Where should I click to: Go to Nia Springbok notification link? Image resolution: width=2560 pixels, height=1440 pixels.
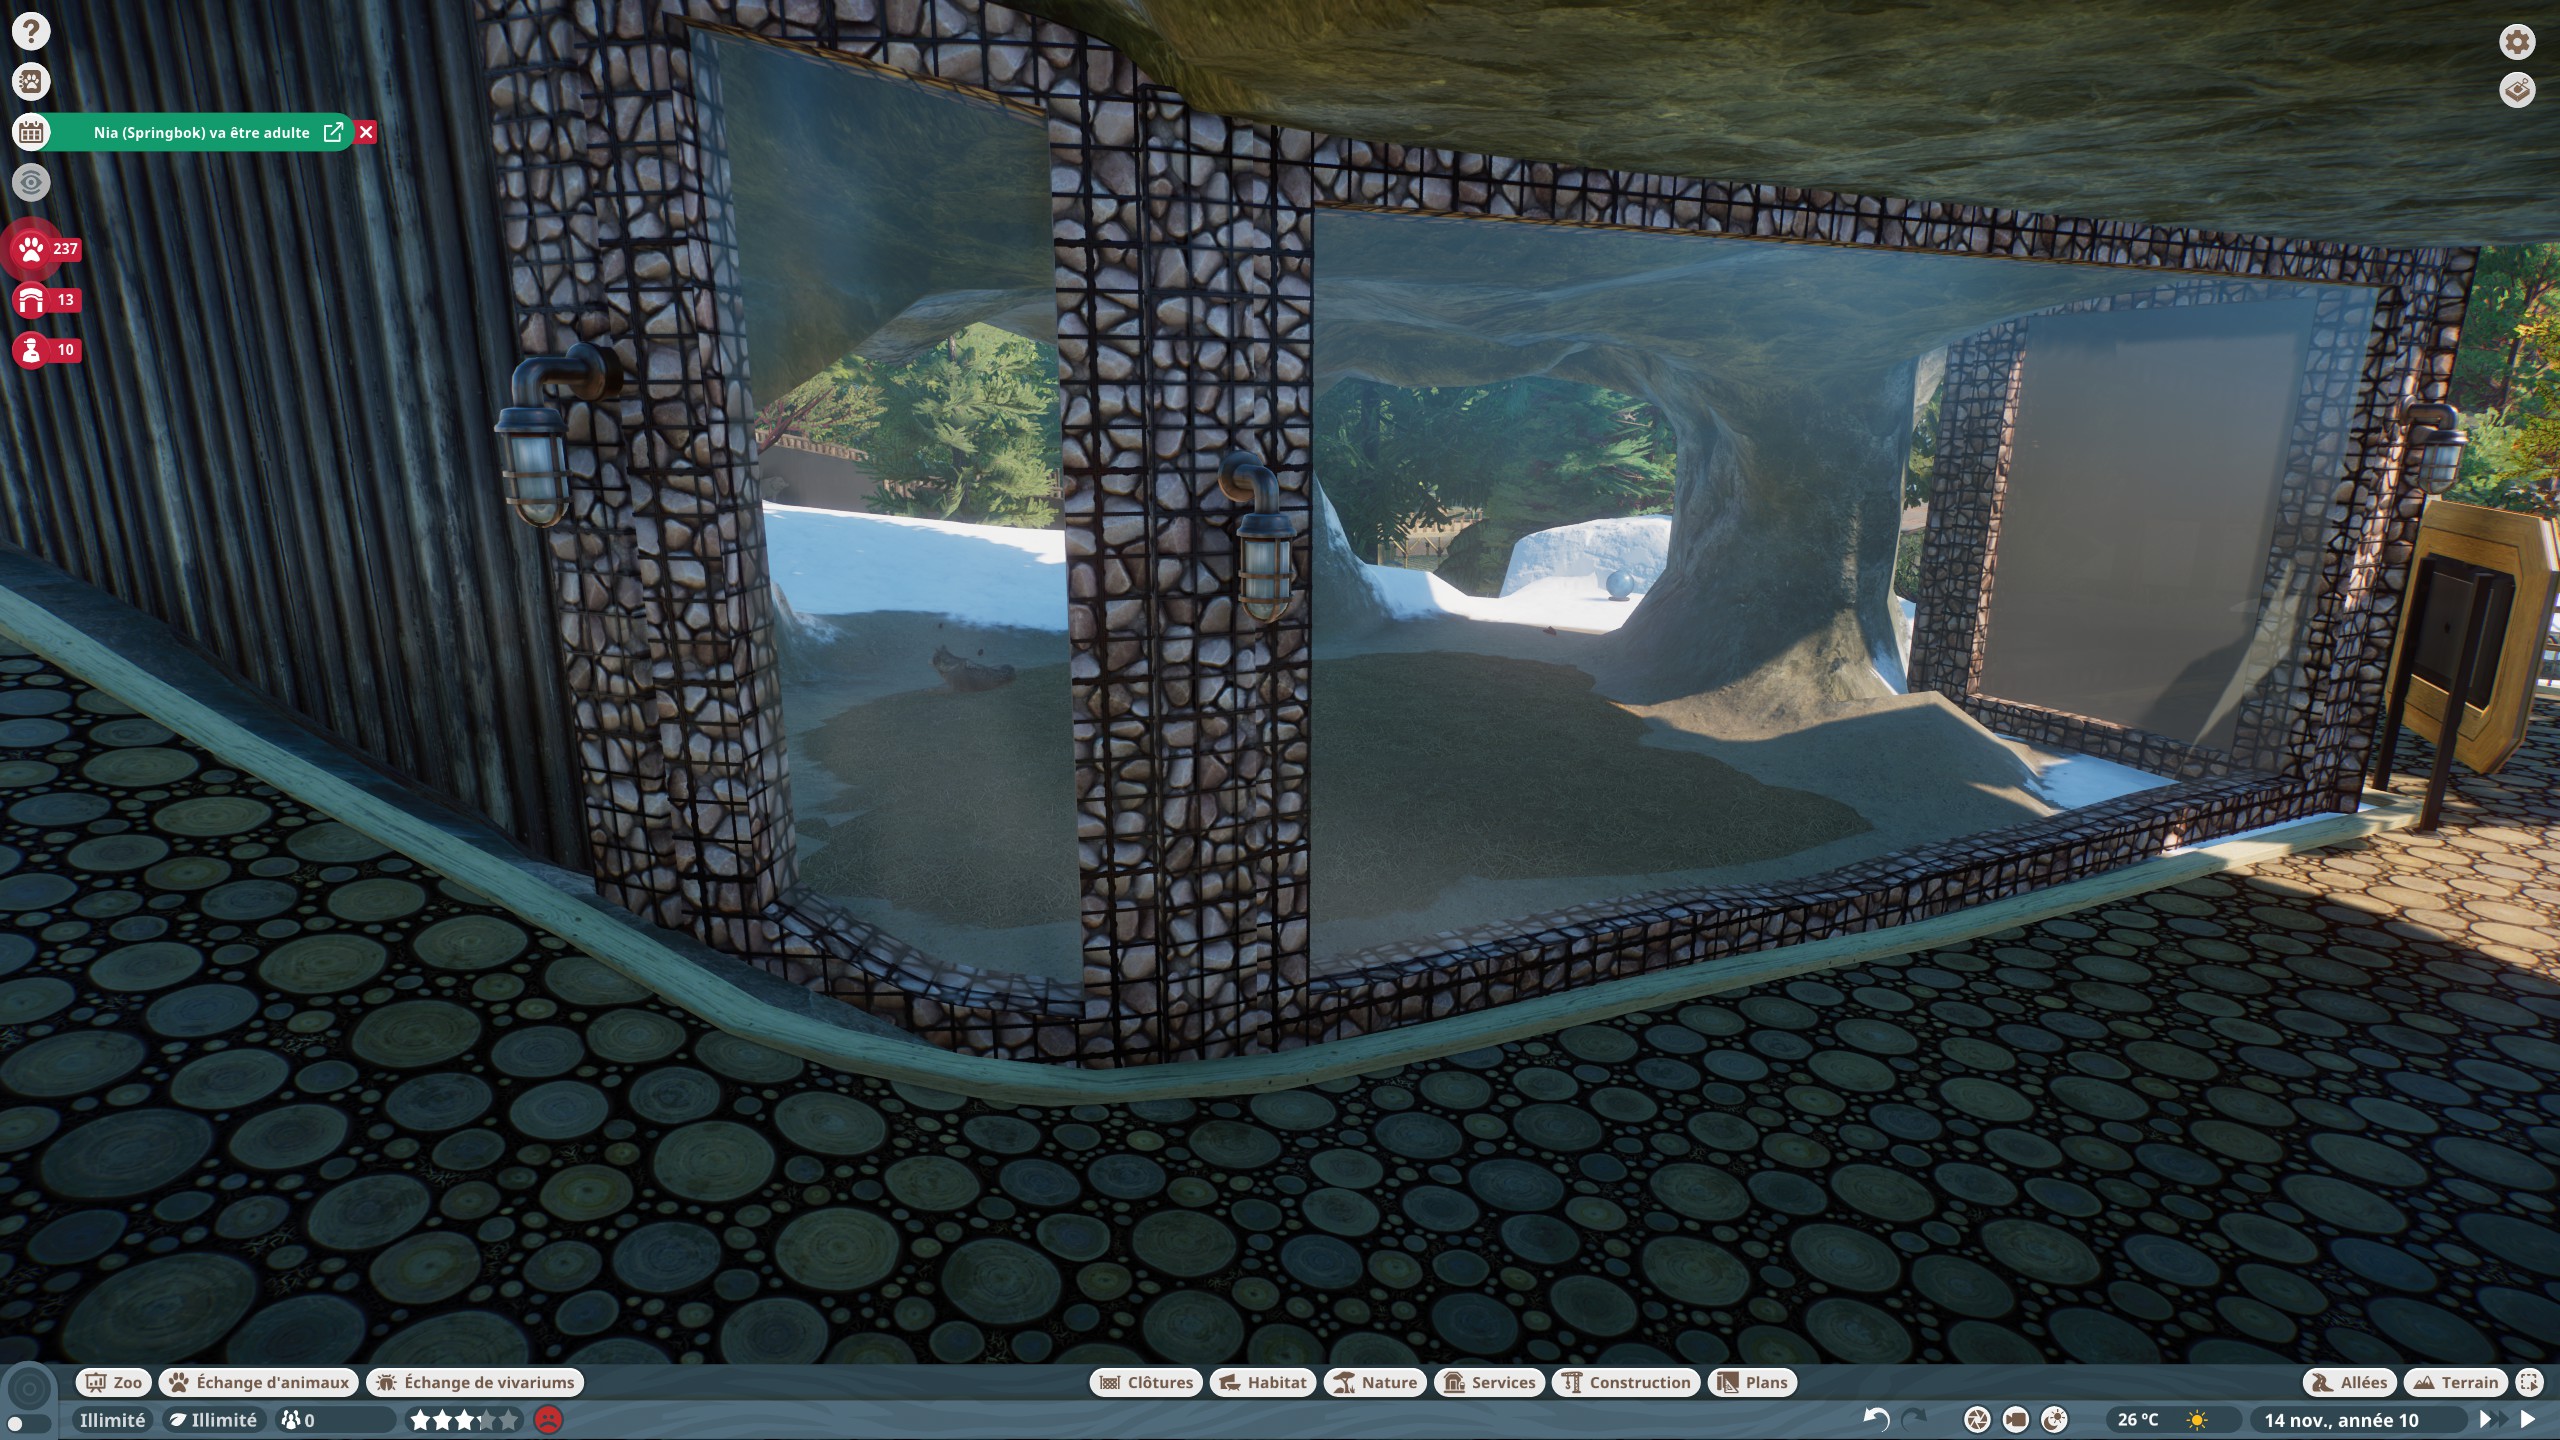333,132
